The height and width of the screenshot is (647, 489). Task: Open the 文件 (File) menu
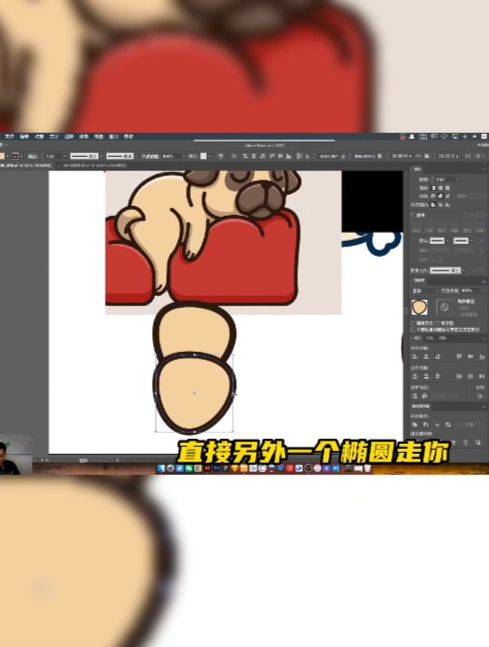pos(9,137)
